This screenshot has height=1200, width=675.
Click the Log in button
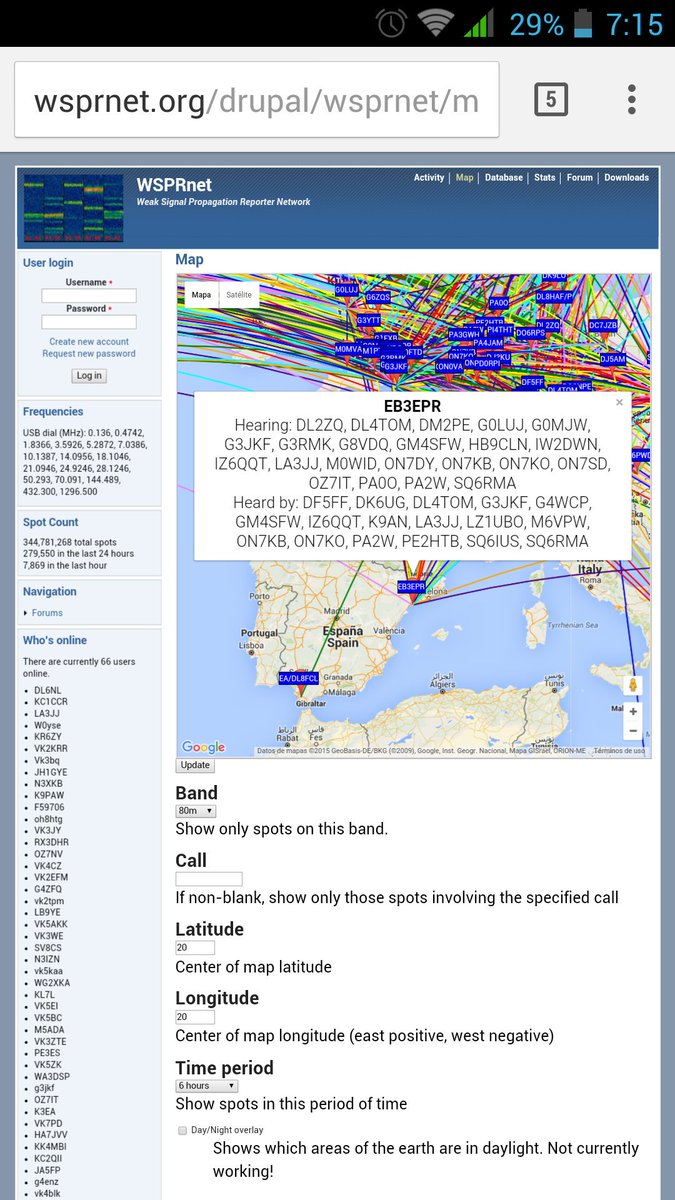(x=89, y=376)
